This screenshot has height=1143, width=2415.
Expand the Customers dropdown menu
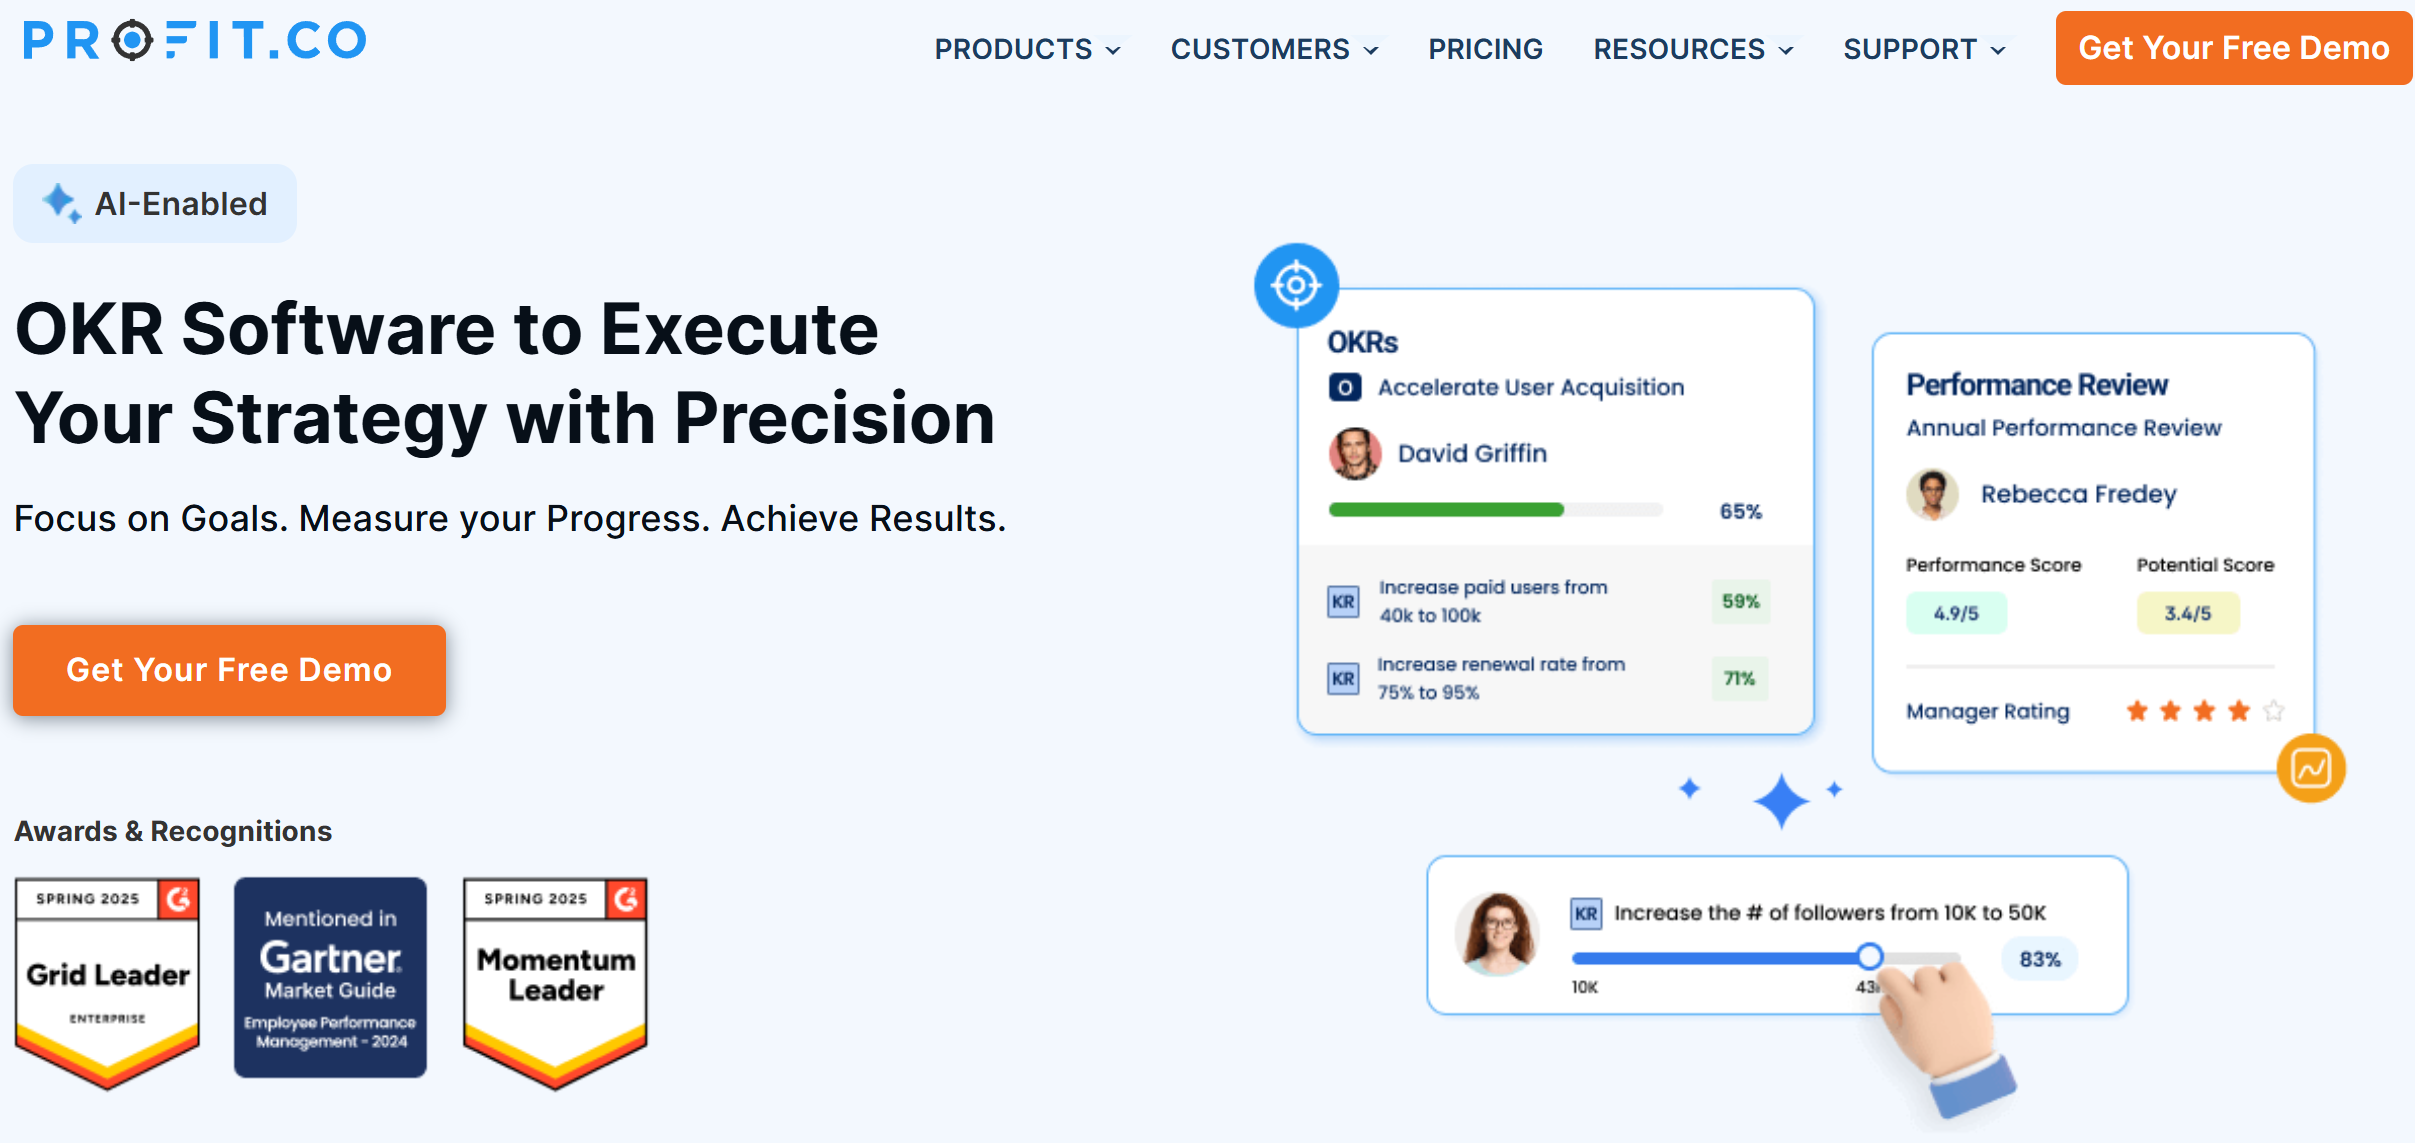(1275, 49)
